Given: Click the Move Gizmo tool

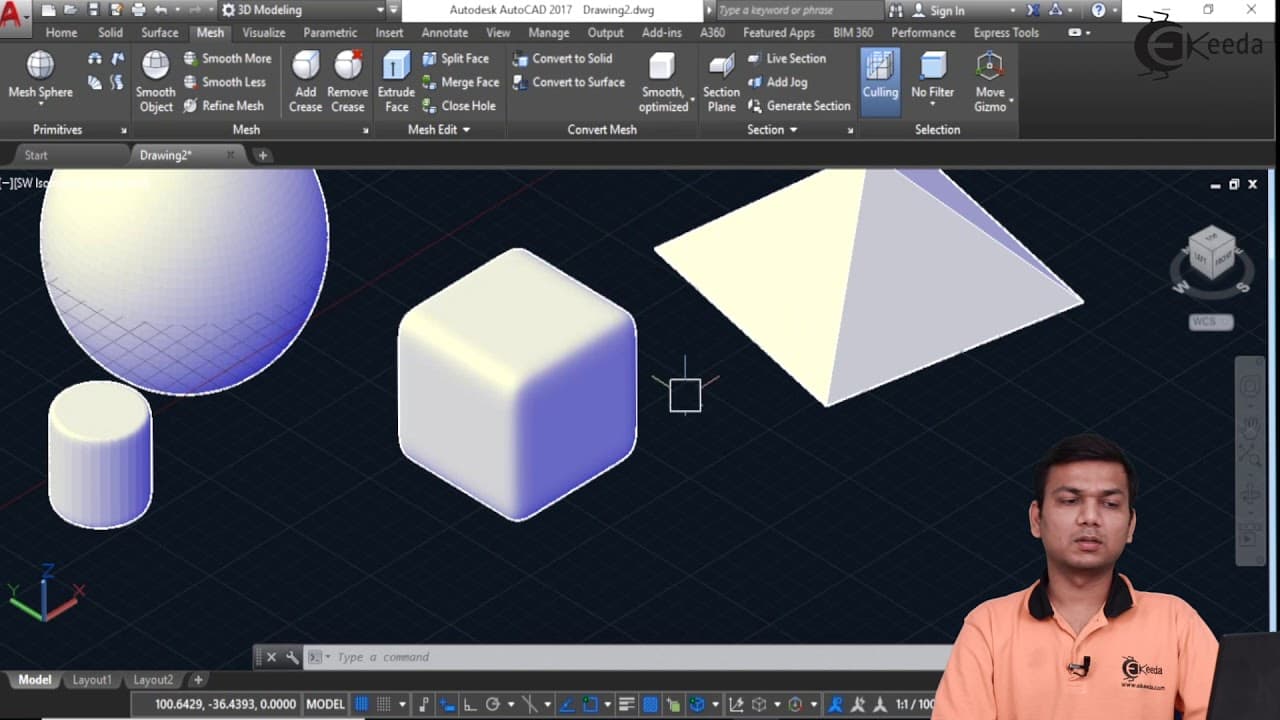Looking at the screenshot, I should click(x=990, y=81).
